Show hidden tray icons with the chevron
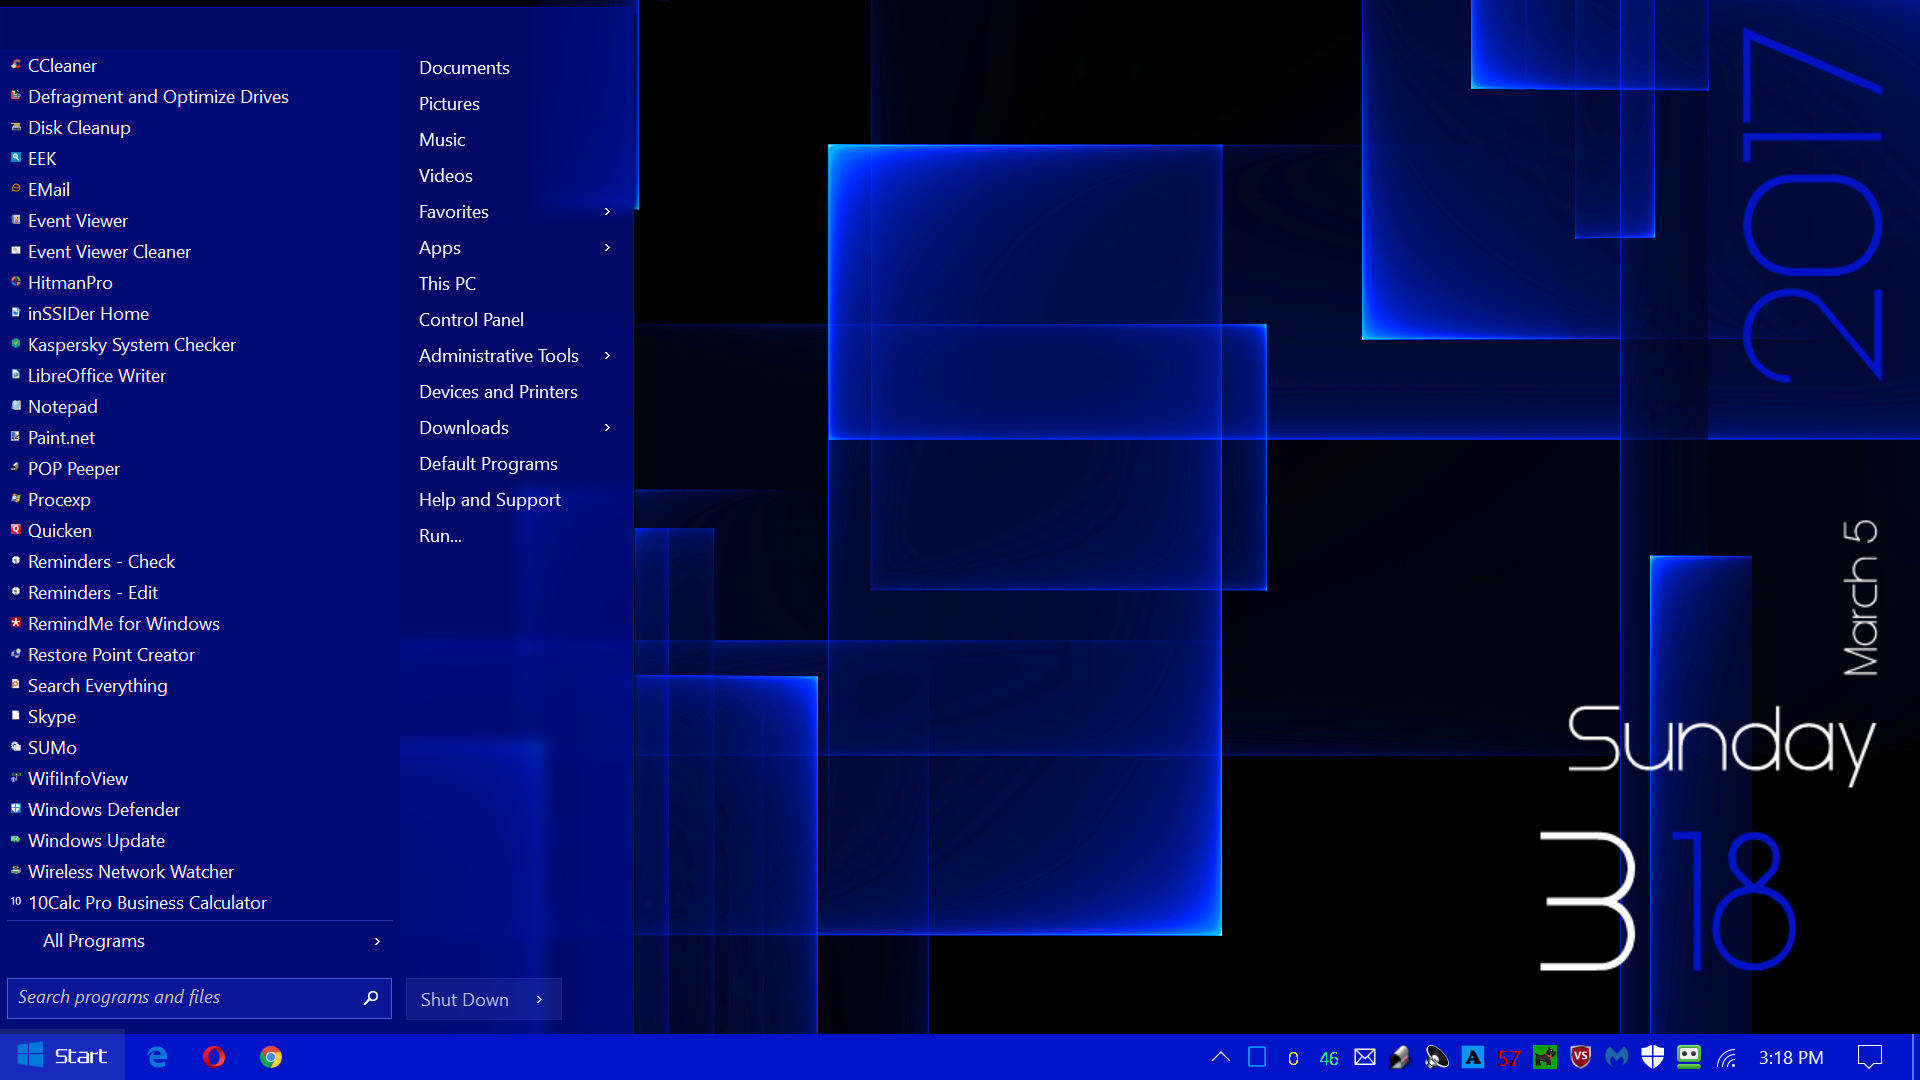This screenshot has width=1920, height=1080. click(x=1220, y=1057)
